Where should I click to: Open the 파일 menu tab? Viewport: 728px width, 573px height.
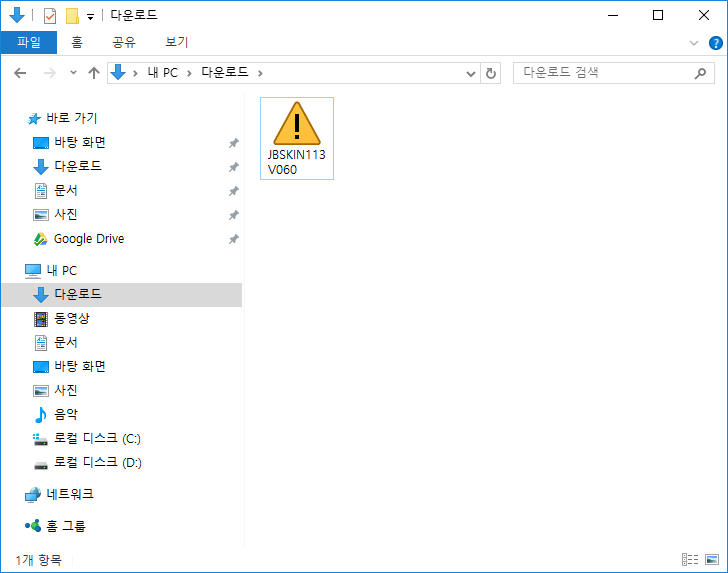click(29, 42)
